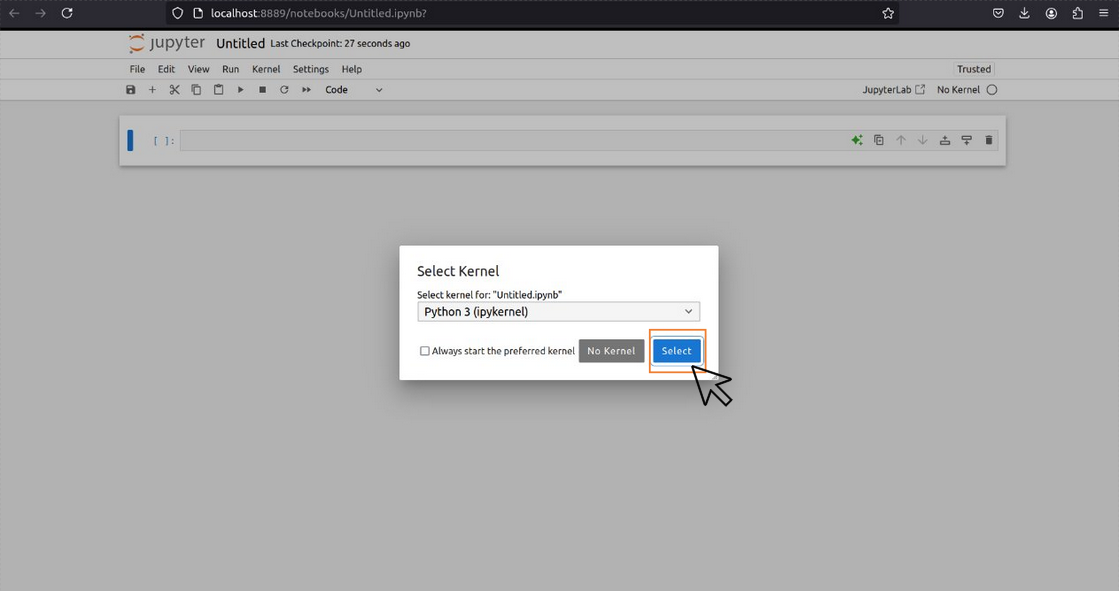Open the File menu

pos(137,69)
